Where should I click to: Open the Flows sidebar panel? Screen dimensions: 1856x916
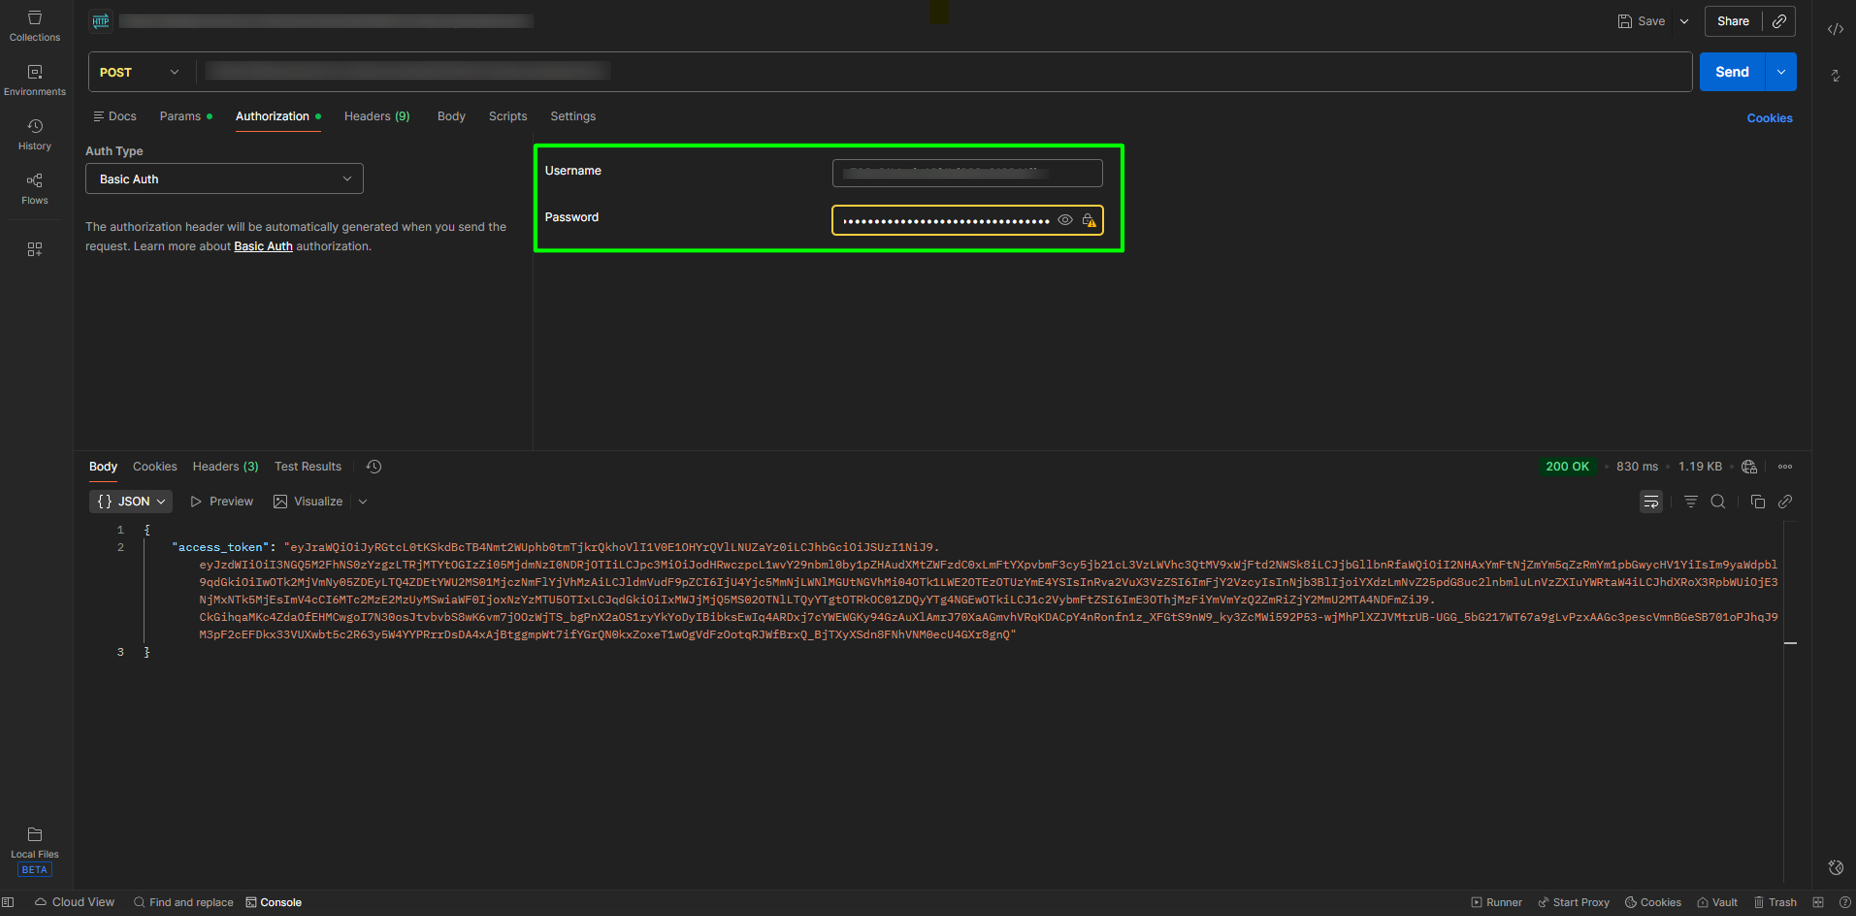(35, 188)
